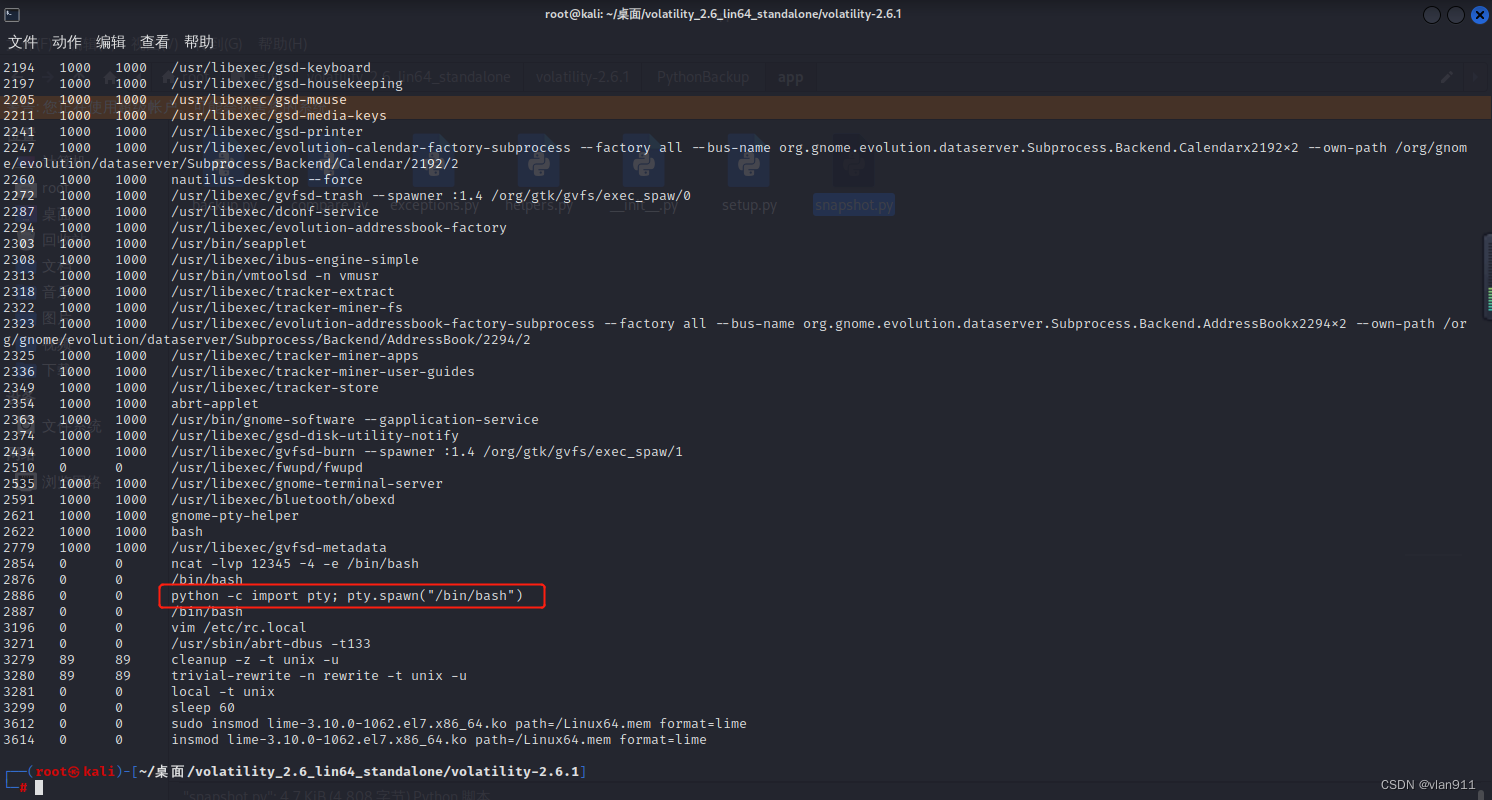Open the 帮助 menu

pyautogui.click(x=199, y=42)
